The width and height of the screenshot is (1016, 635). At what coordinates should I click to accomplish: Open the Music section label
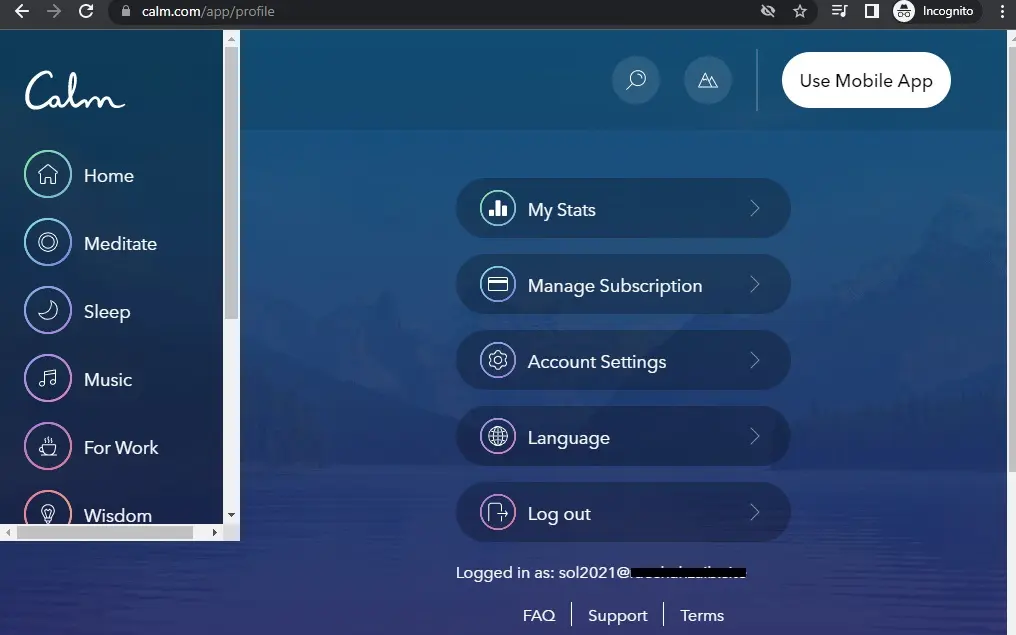pyautogui.click(x=108, y=380)
